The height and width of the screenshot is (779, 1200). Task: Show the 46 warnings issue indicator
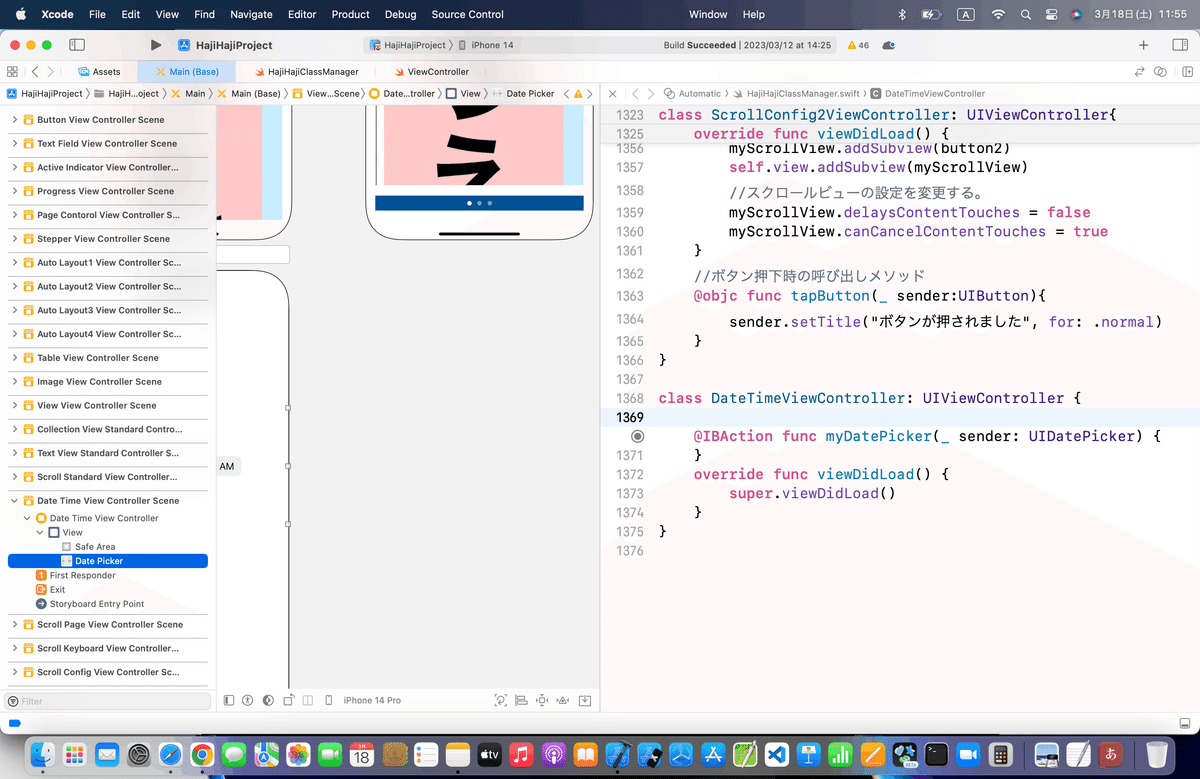pos(858,45)
